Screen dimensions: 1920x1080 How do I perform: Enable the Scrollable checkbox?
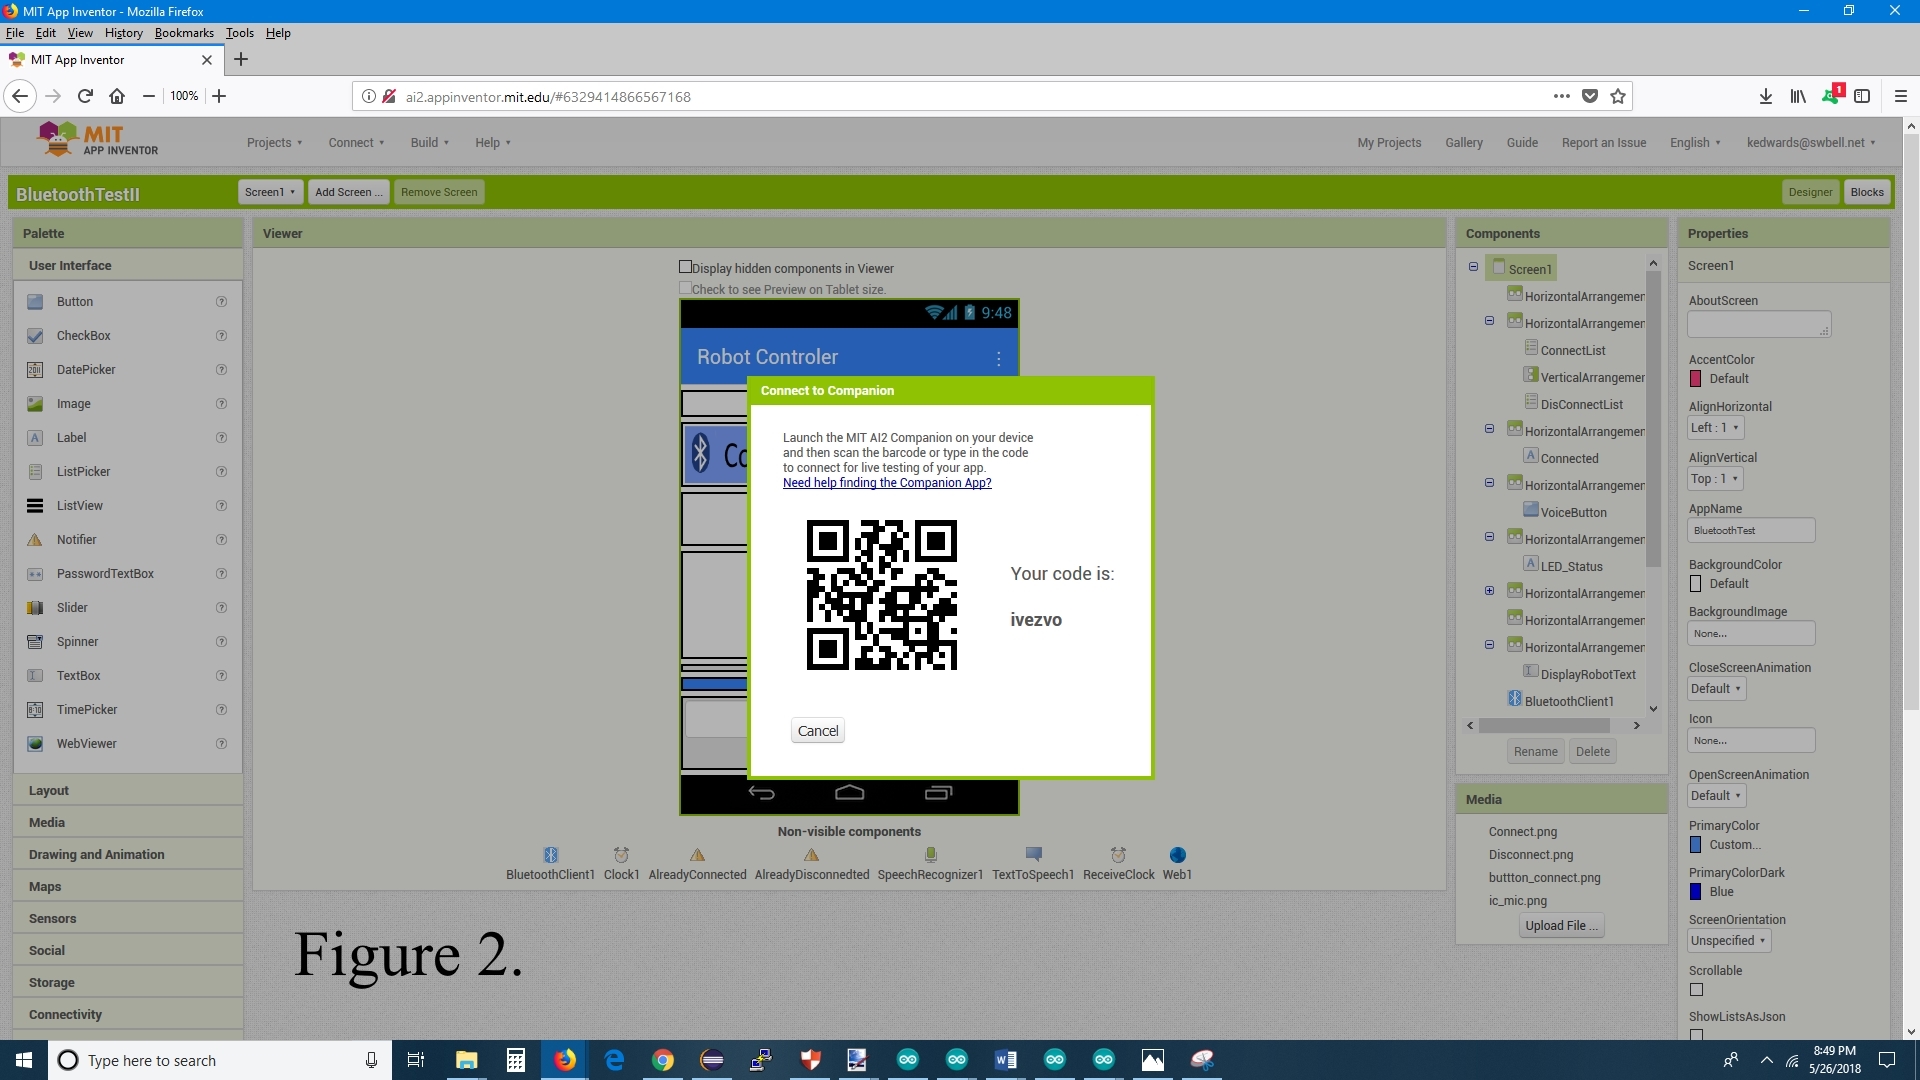pyautogui.click(x=1696, y=990)
